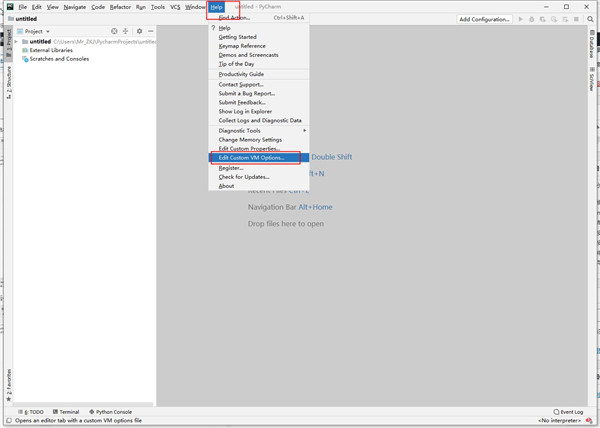Click the Locate/Scroll from Source icon

point(114,31)
